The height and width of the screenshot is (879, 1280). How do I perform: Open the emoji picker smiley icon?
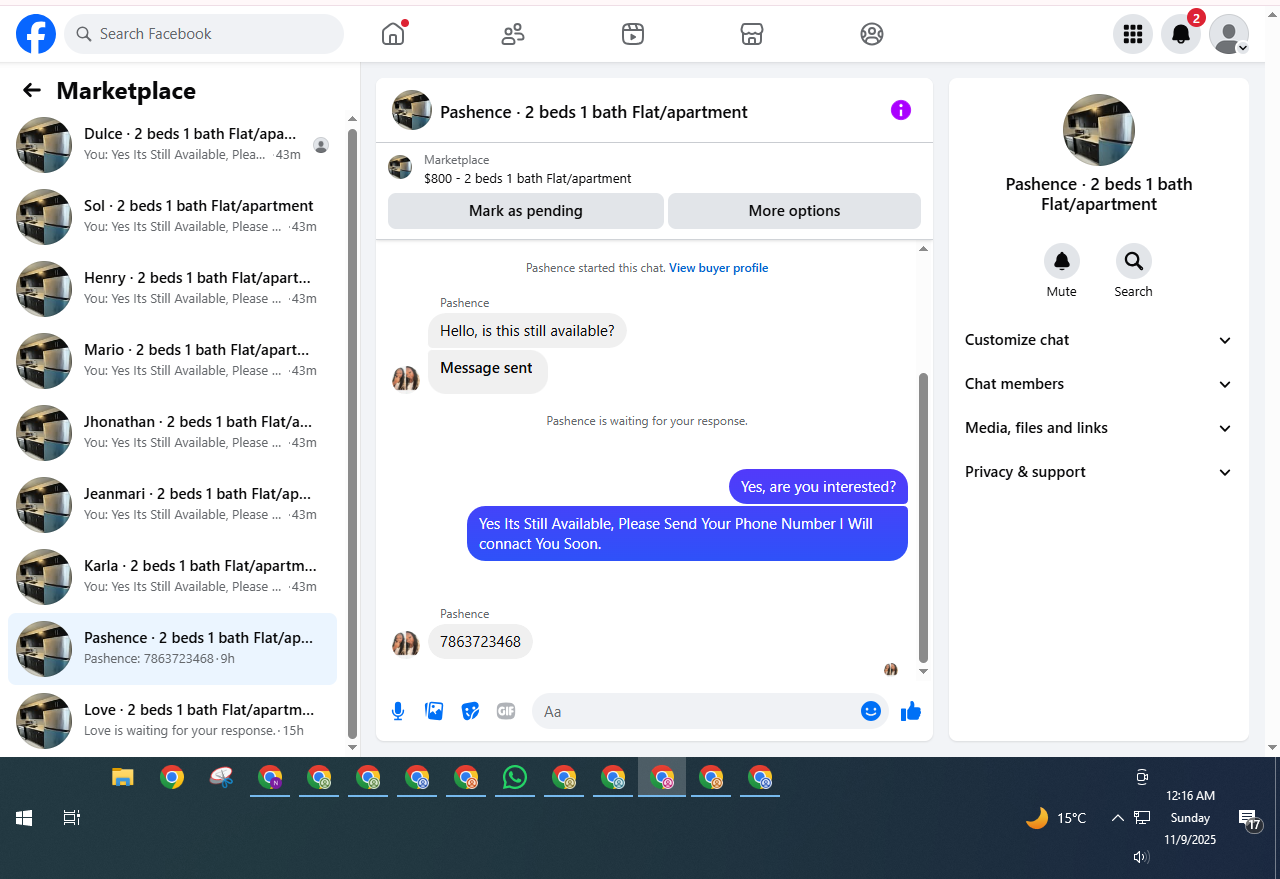point(871,711)
